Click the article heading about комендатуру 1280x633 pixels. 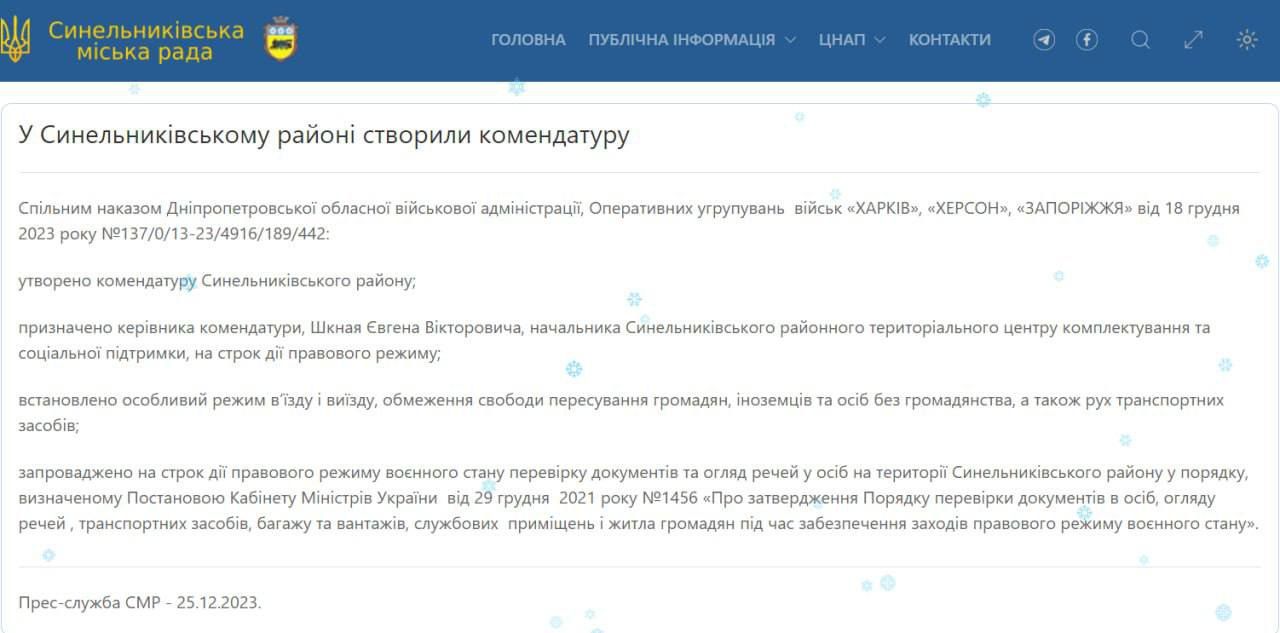324,135
